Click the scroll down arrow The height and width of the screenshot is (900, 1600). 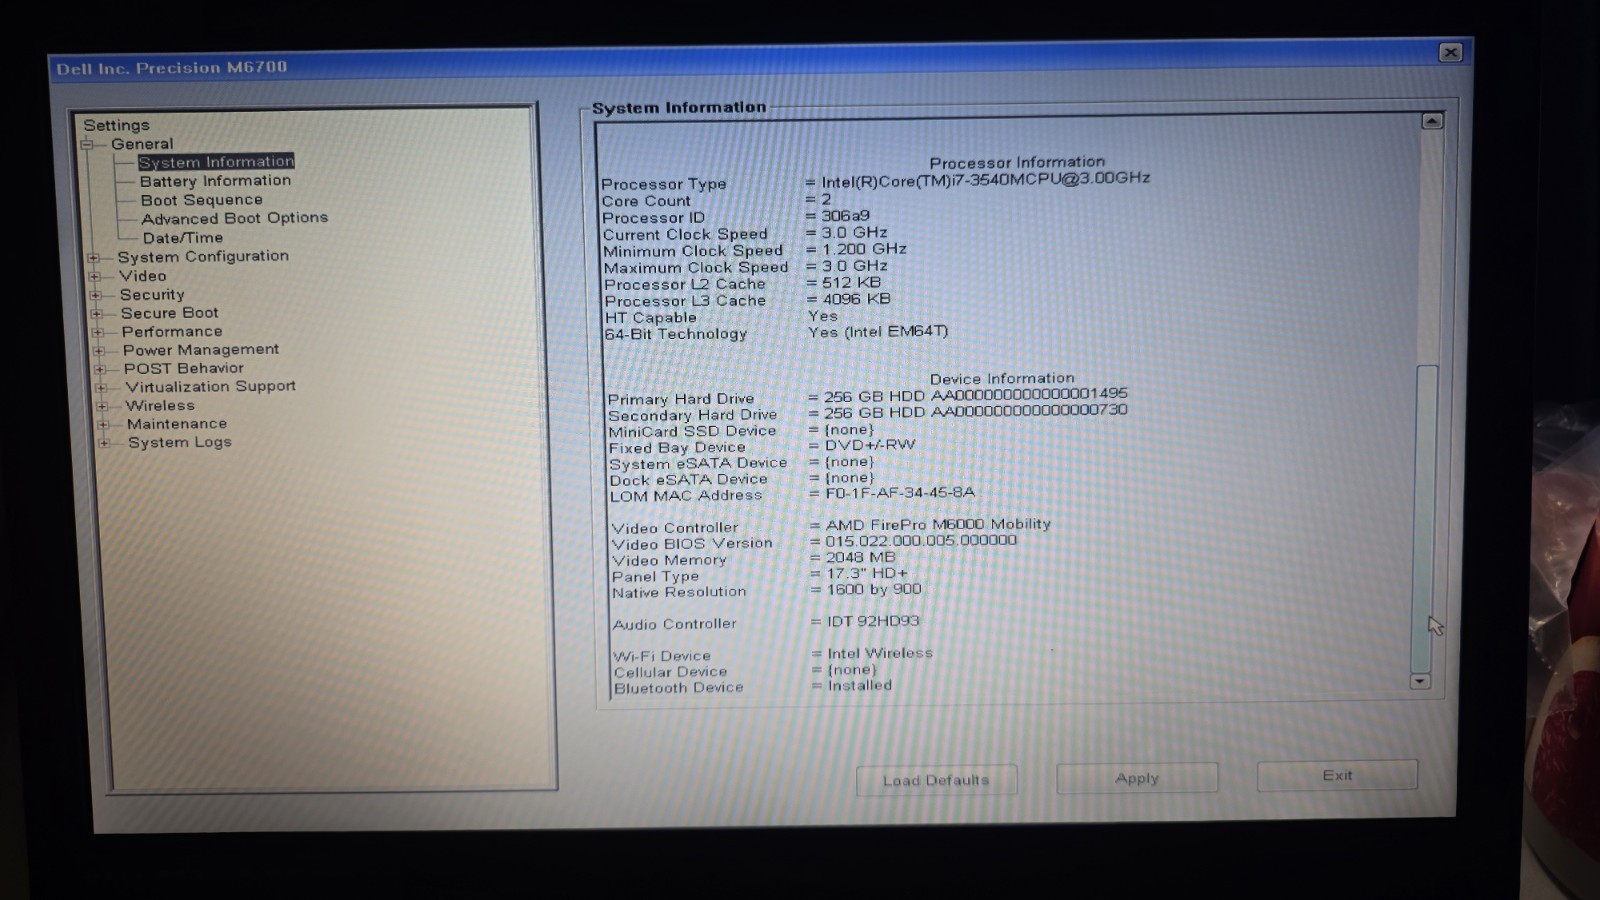pos(1419,681)
